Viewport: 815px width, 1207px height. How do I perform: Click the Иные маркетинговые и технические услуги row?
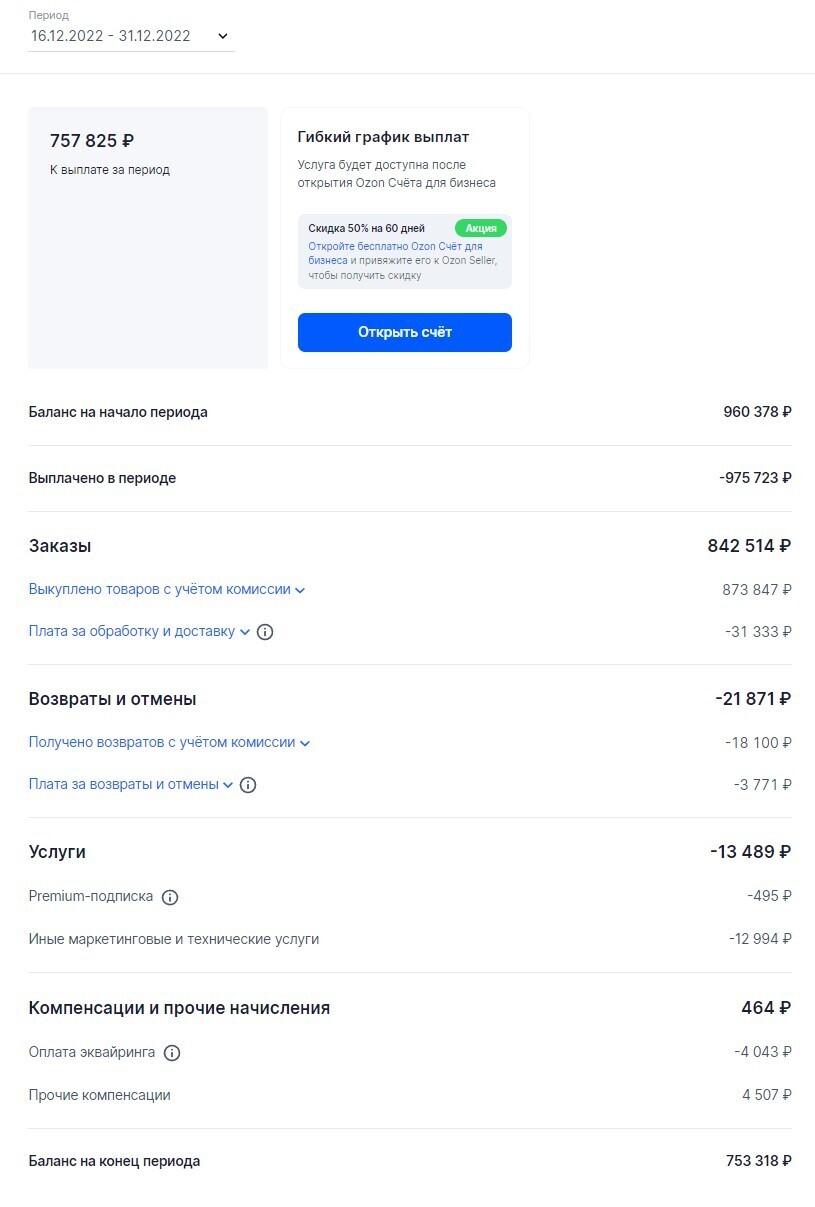tap(174, 939)
